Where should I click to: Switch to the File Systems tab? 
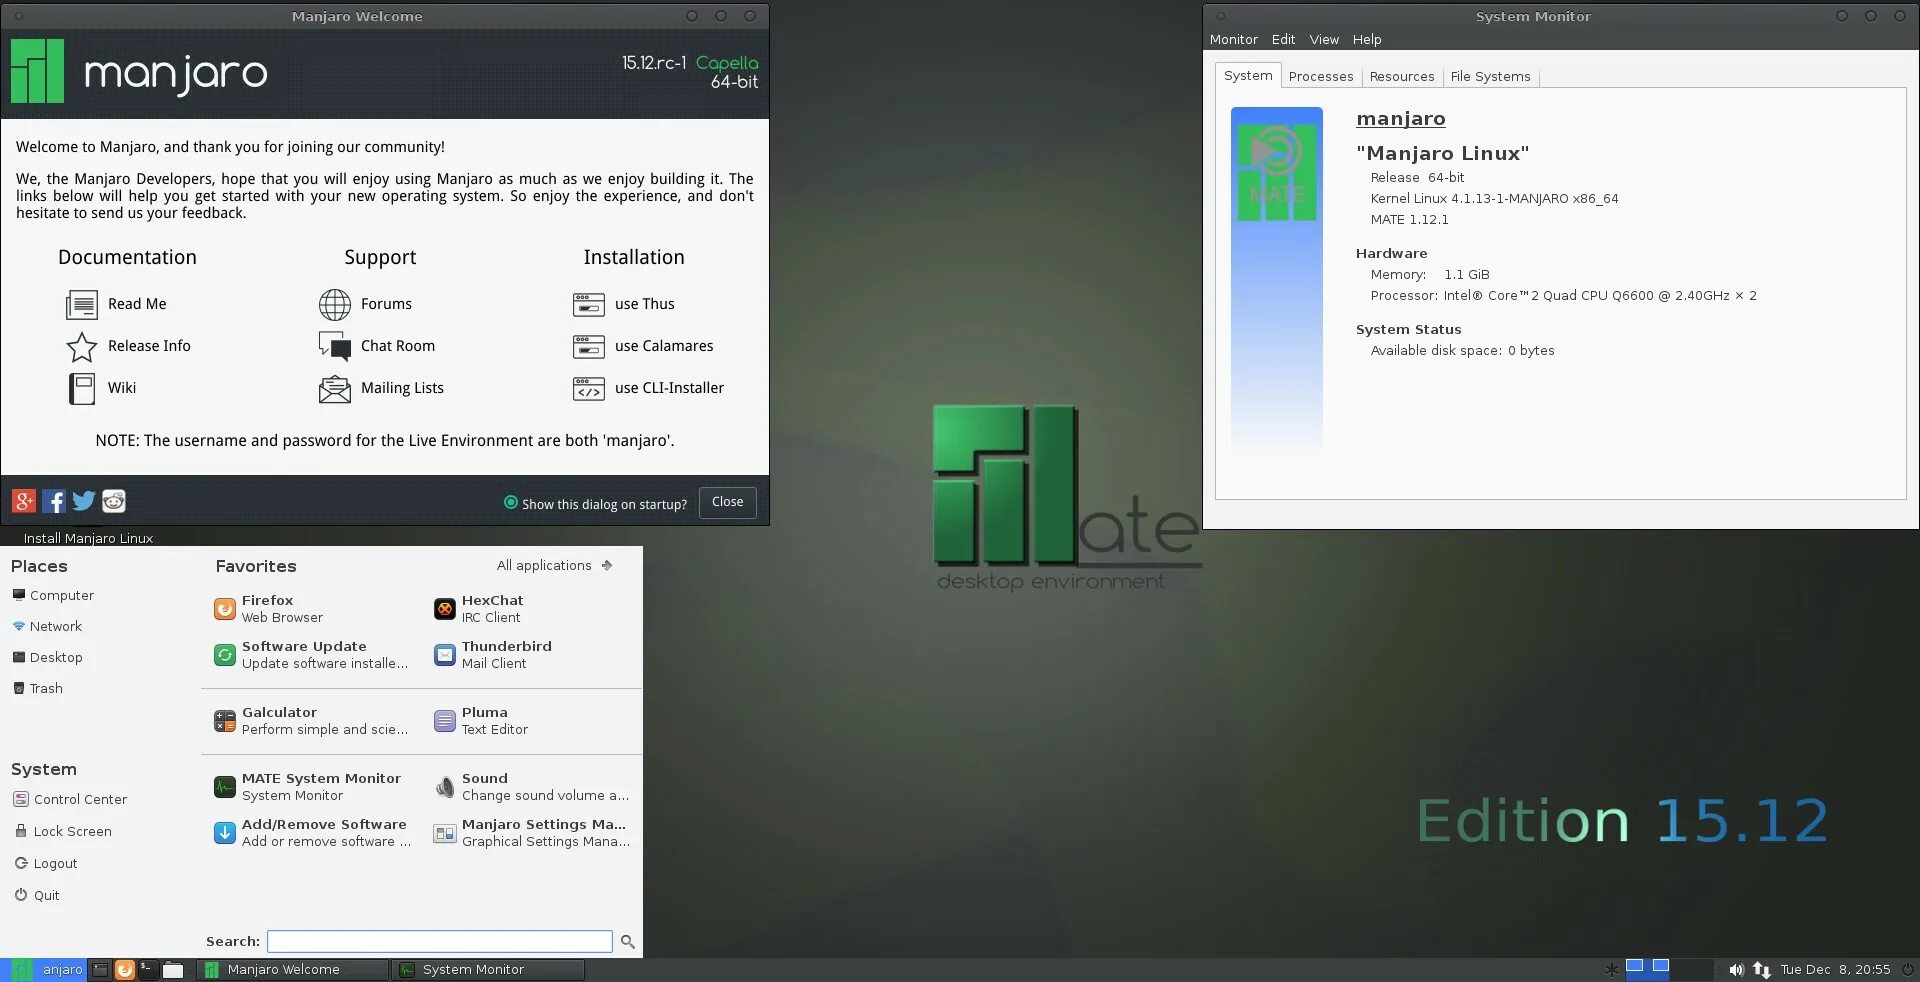[x=1490, y=77]
